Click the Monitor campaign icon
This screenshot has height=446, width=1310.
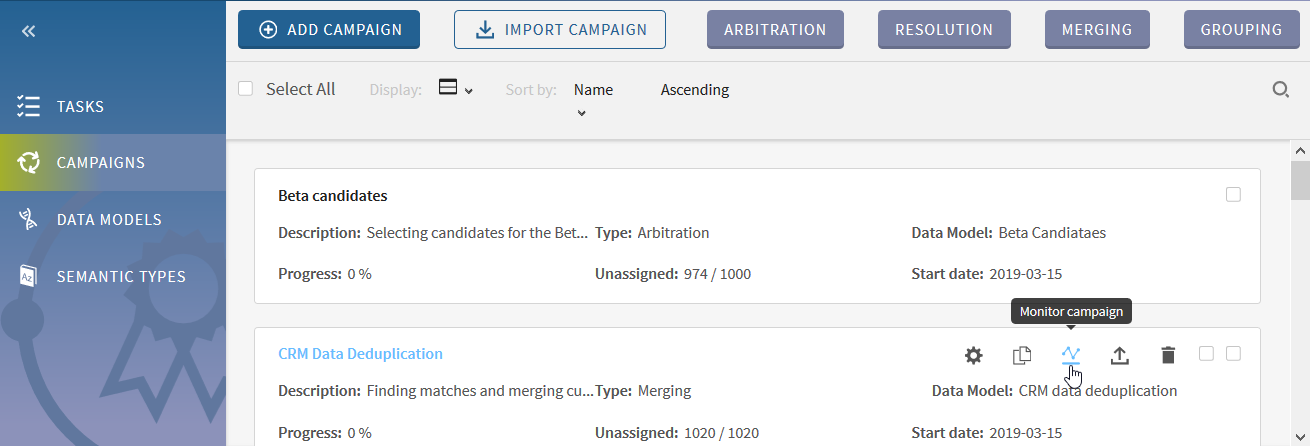pos(1071,354)
